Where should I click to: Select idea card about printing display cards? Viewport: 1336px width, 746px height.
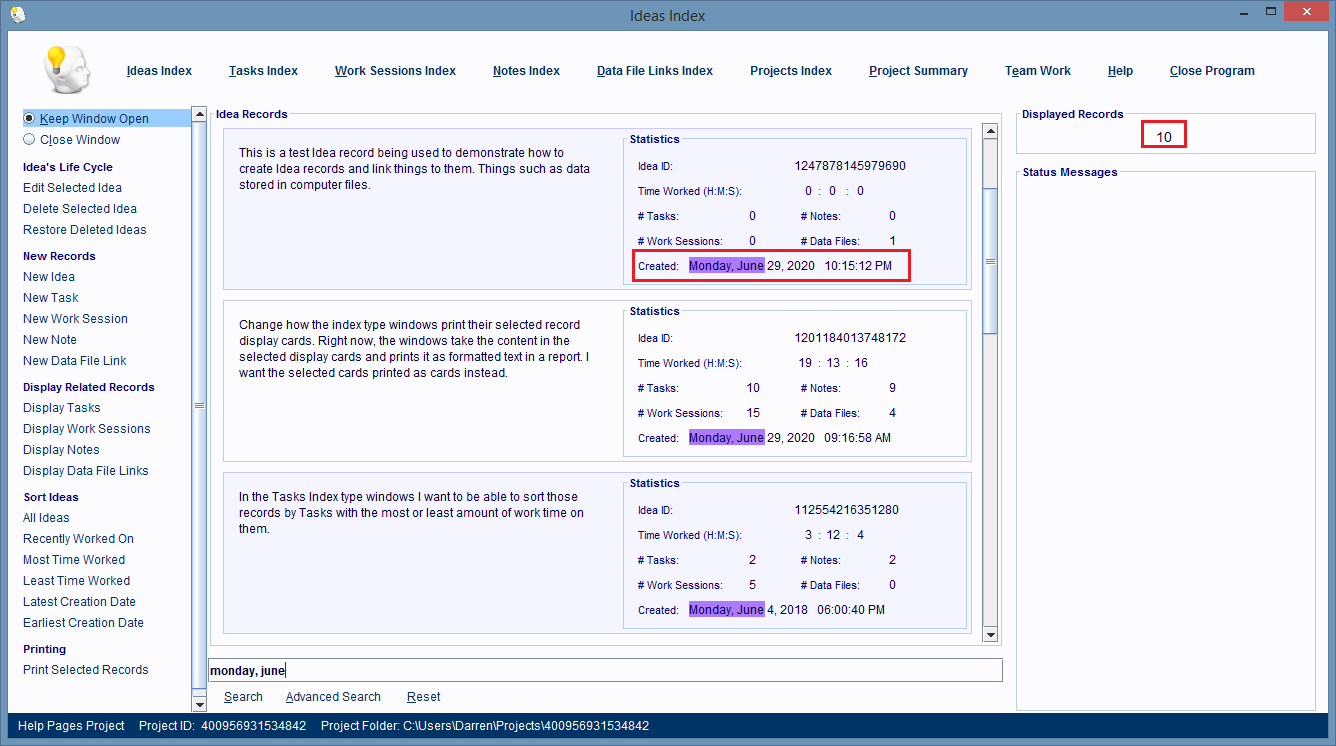(597, 381)
